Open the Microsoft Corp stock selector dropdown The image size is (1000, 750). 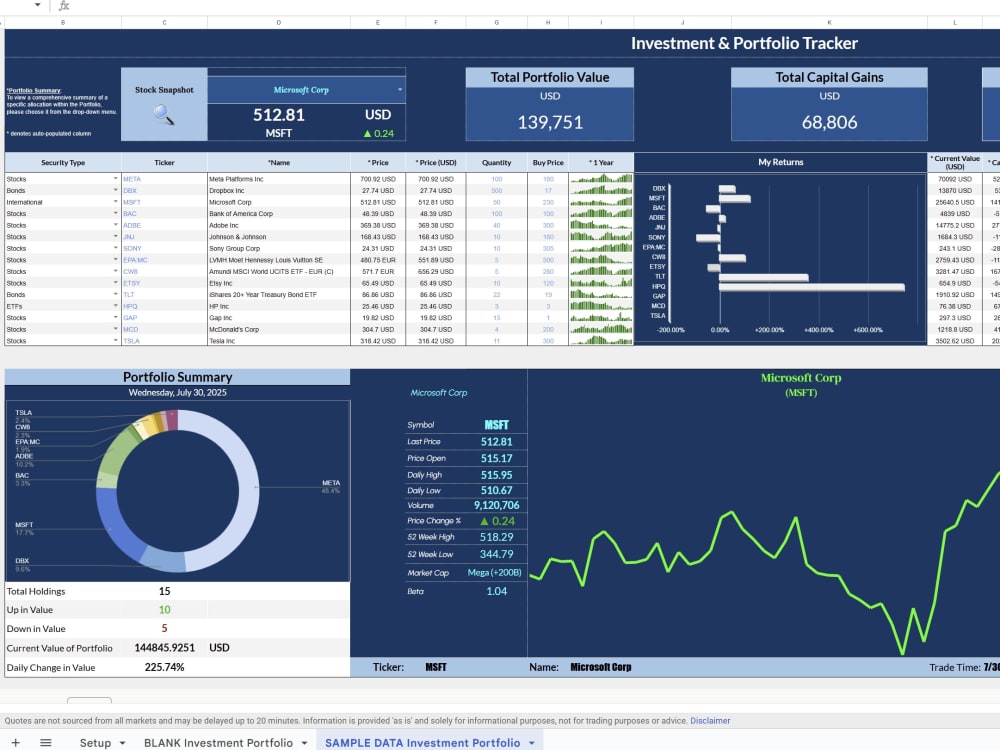tap(400, 90)
